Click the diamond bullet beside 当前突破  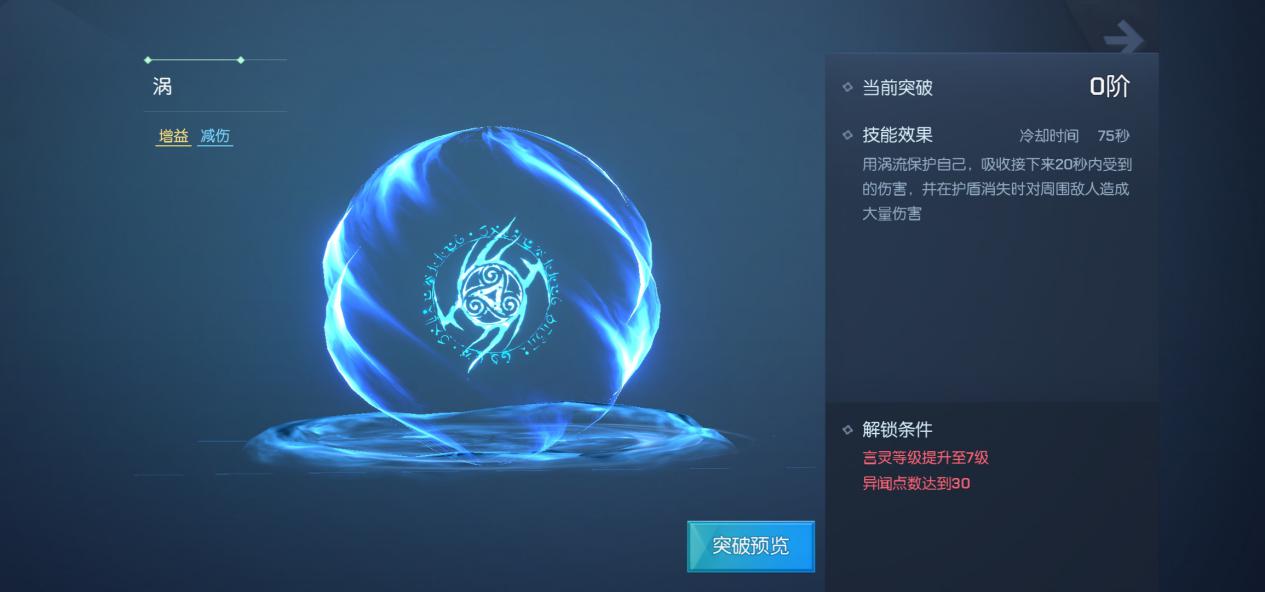(x=848, y=88)
